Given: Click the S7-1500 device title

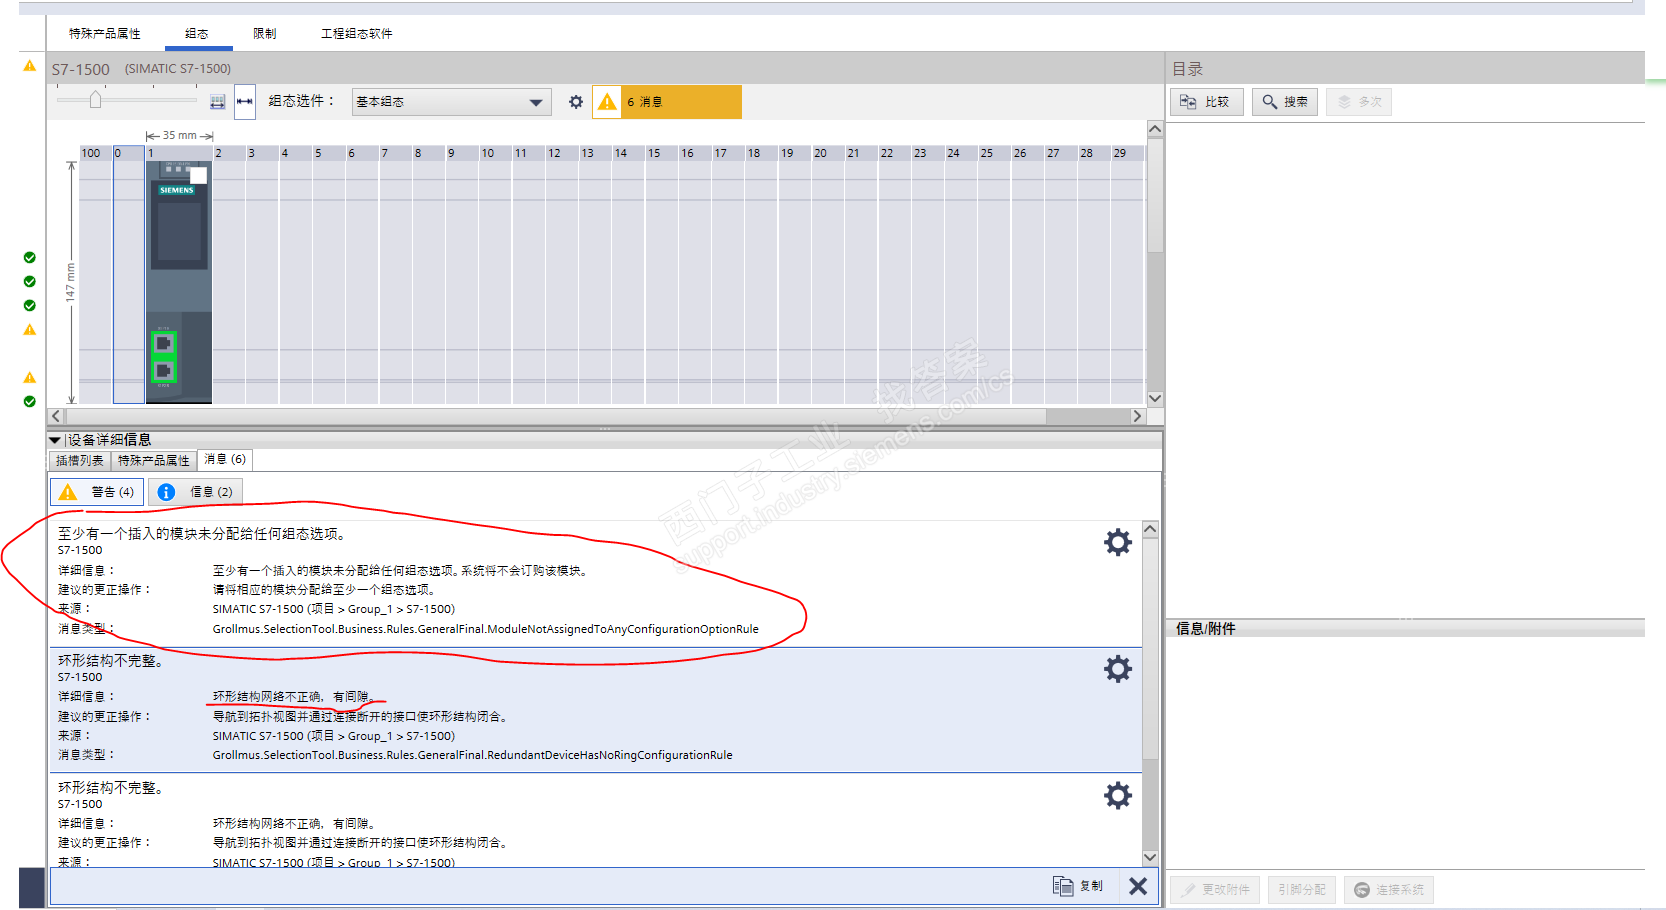Looking at the screenshot, I should click(x=81, y=69).
